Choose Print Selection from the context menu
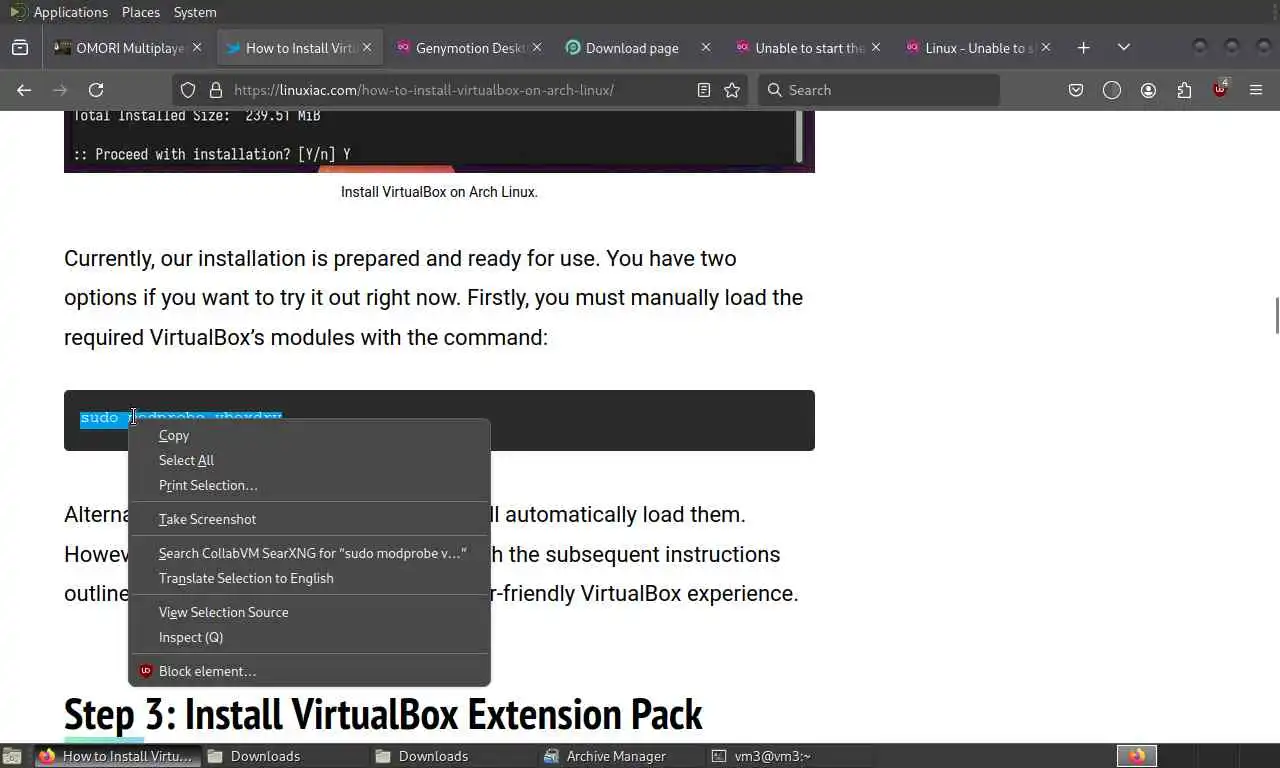Image resolution: width=1280 pixels, height=768 pixels. tap(309, 485)
